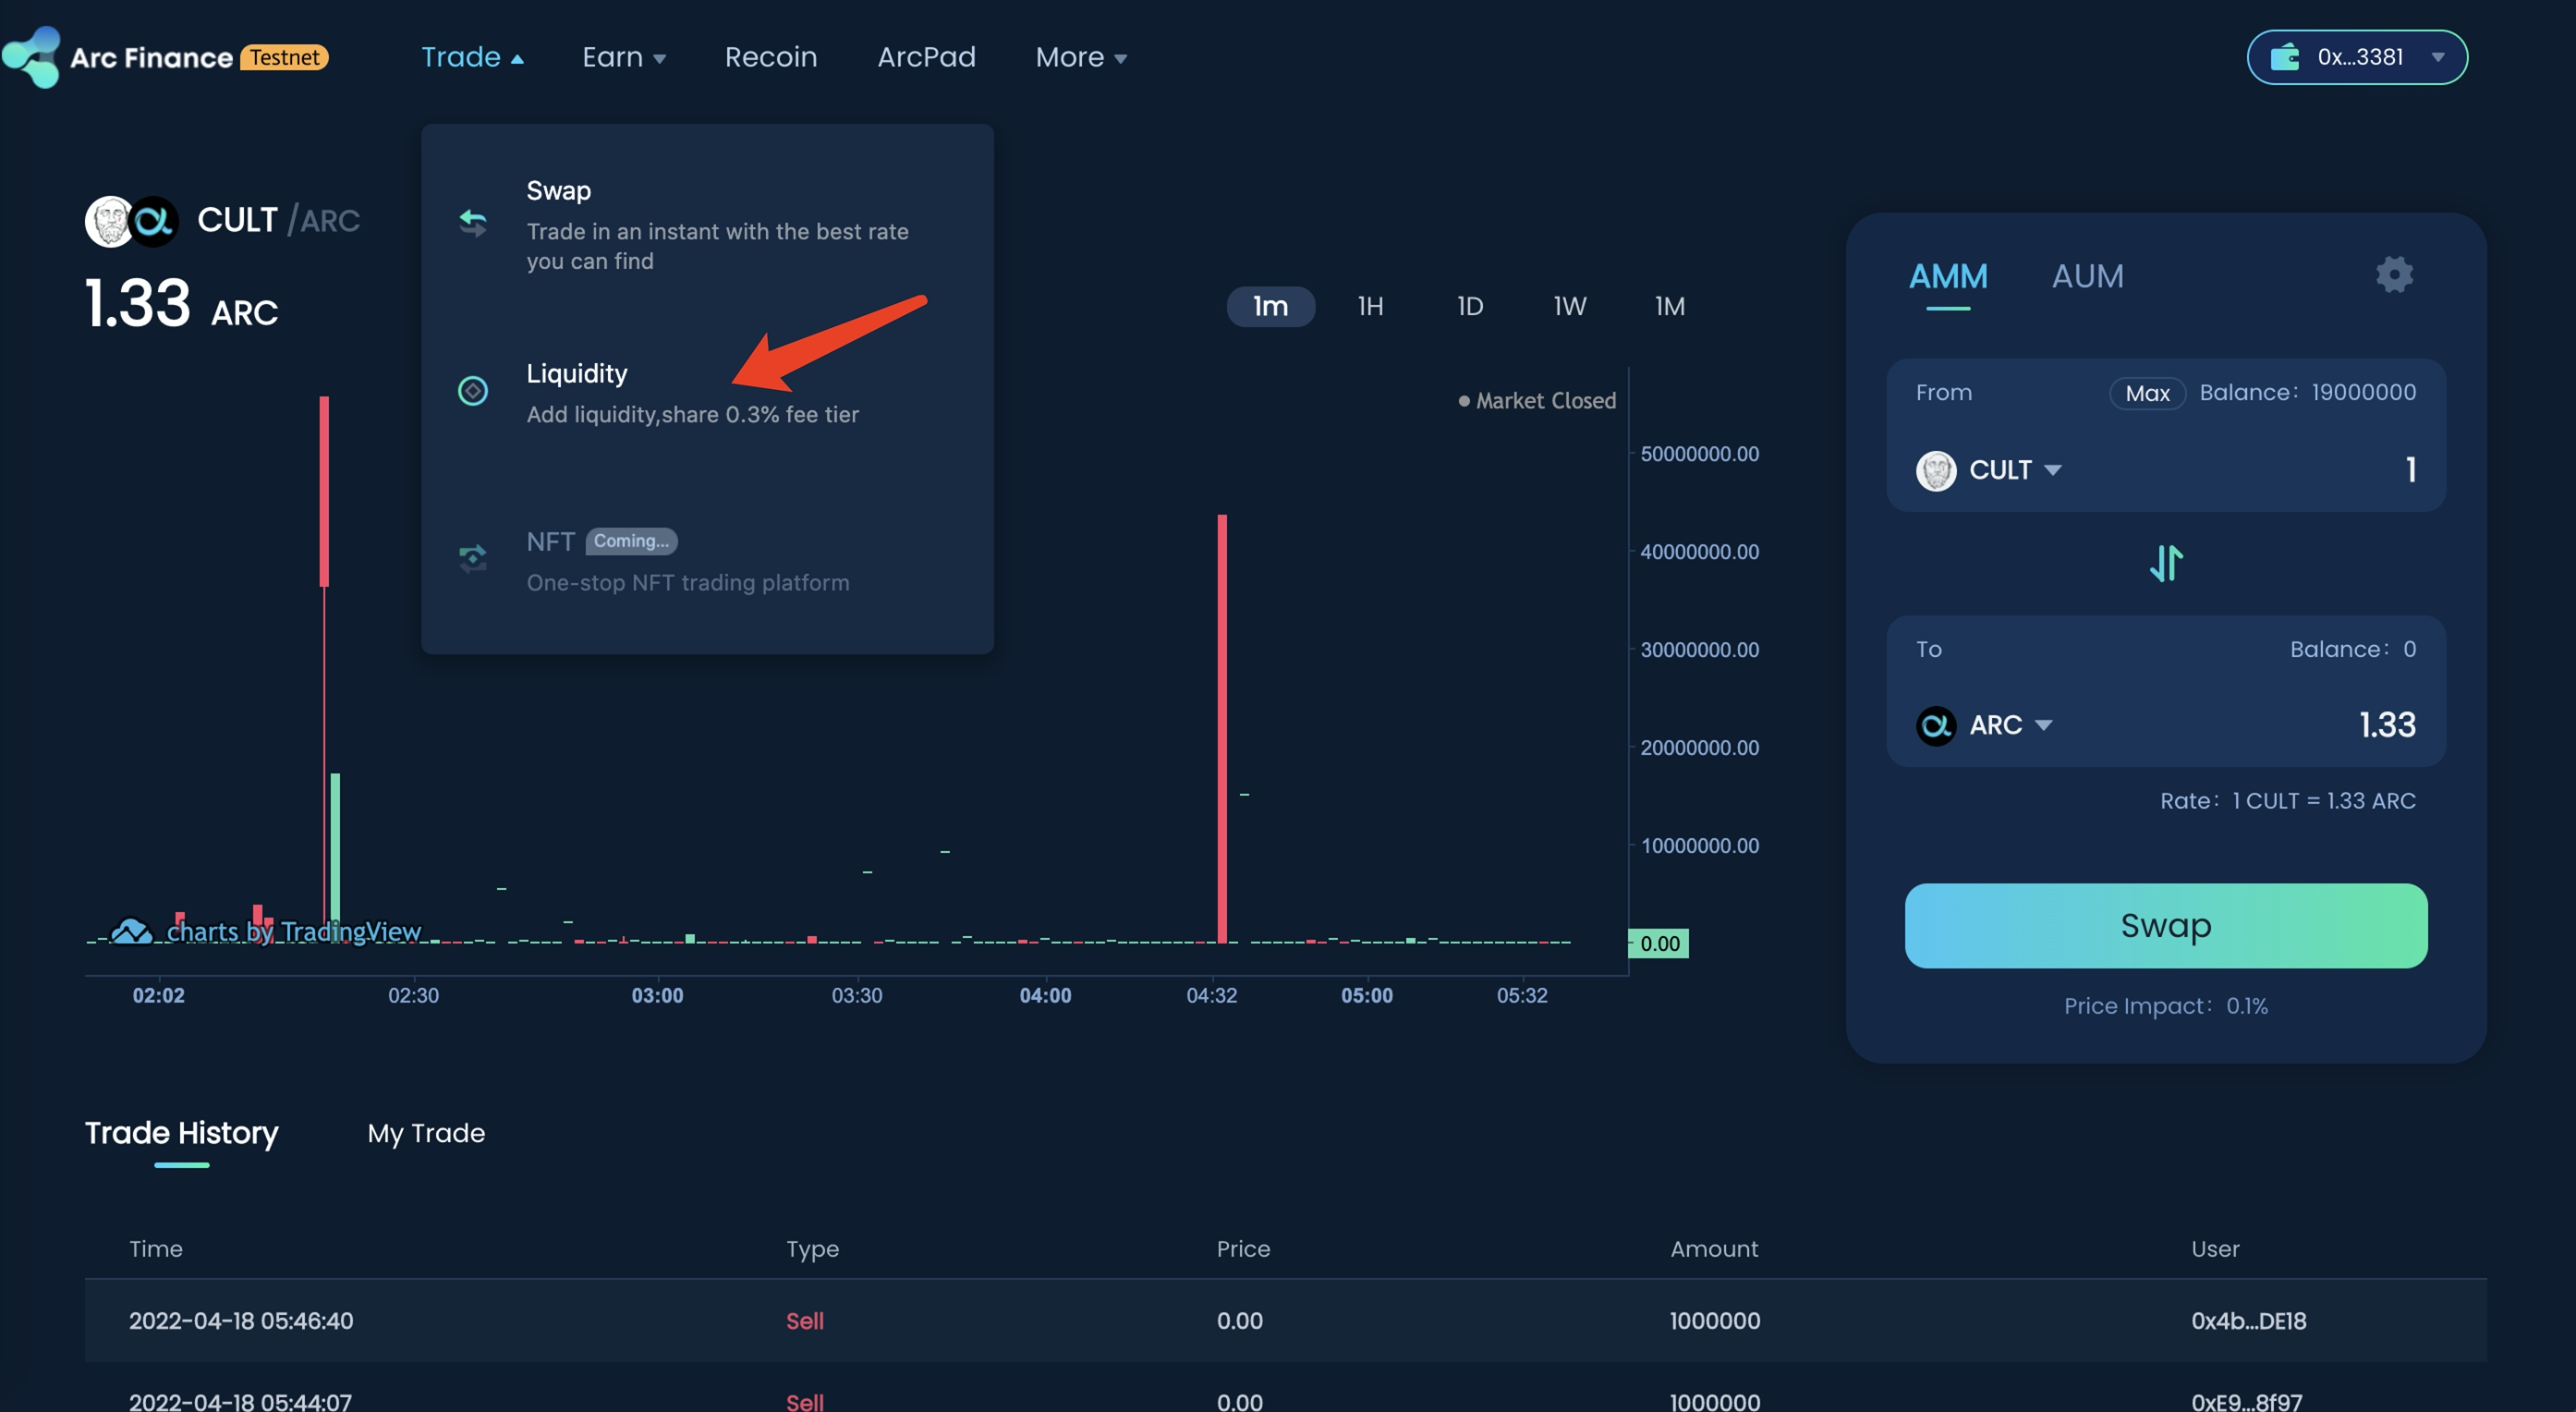Switch chart interval to 1W
This screenshot has height=1412, width=2576.
[x=1569, y=306]
